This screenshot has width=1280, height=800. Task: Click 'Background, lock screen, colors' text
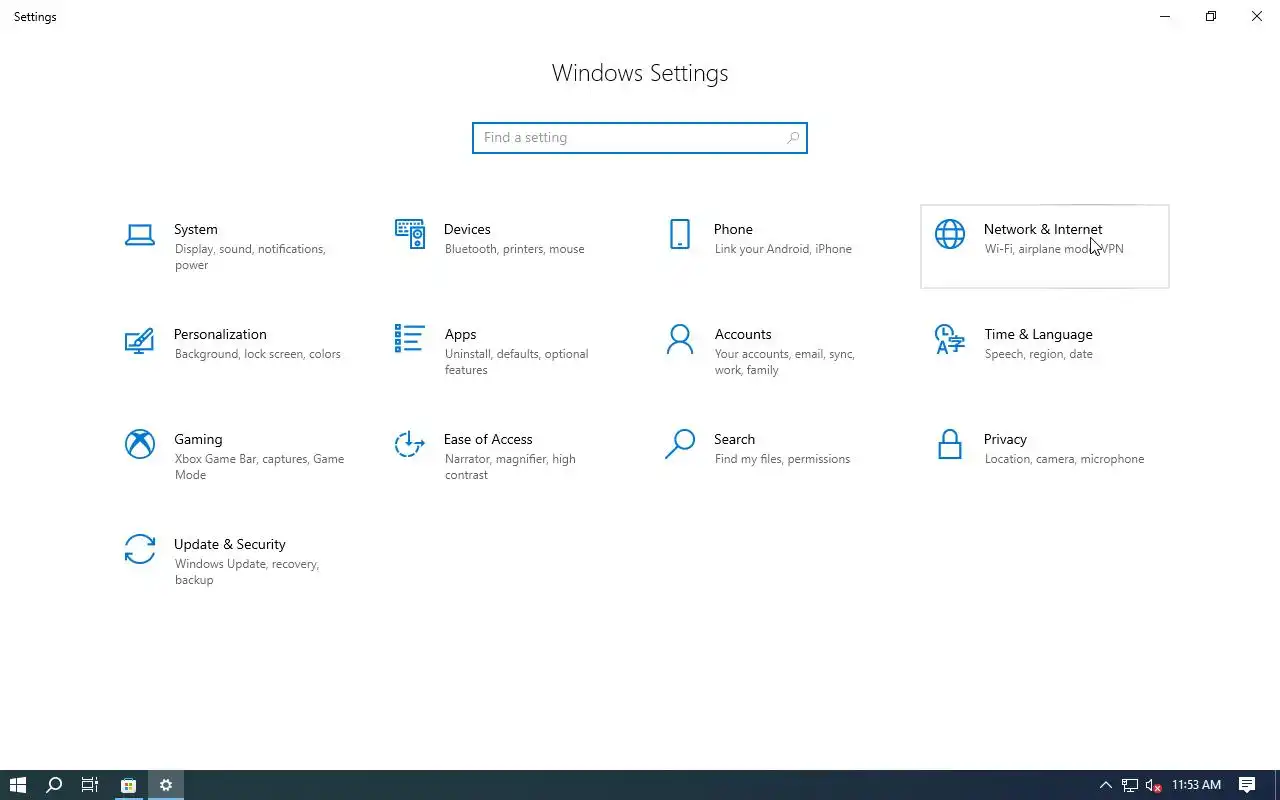pos(258,354)
